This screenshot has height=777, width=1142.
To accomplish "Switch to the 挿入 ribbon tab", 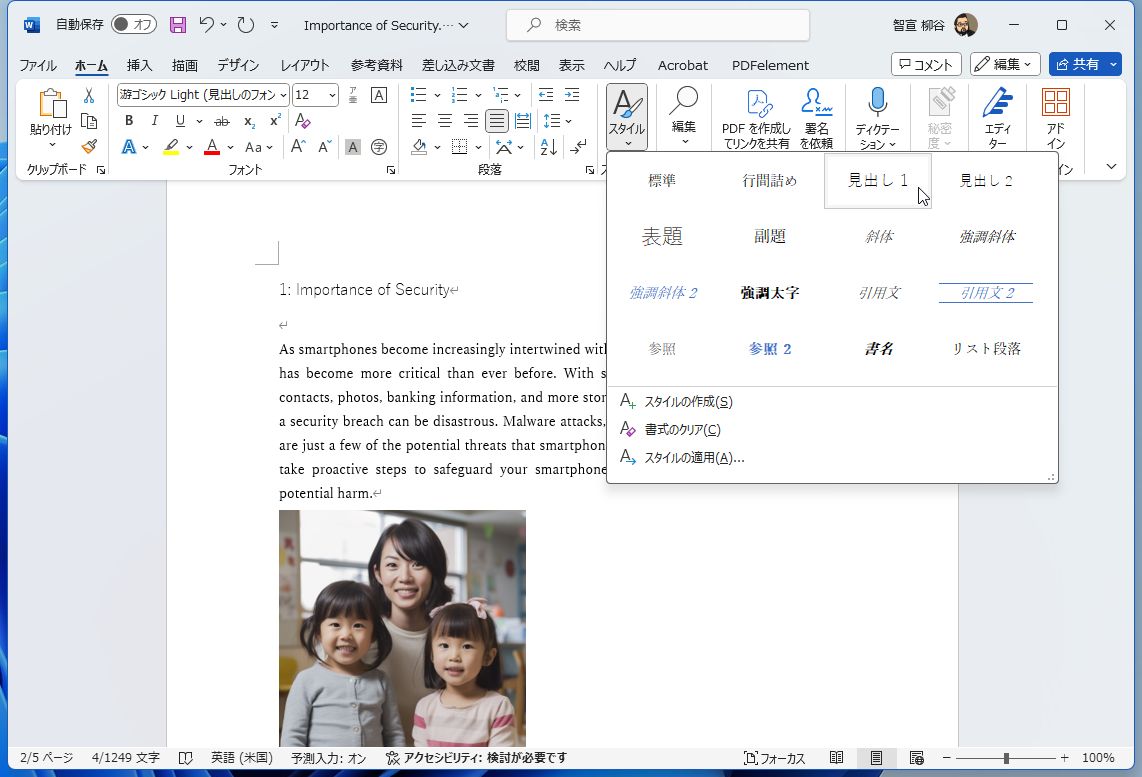I will (138, 65).
